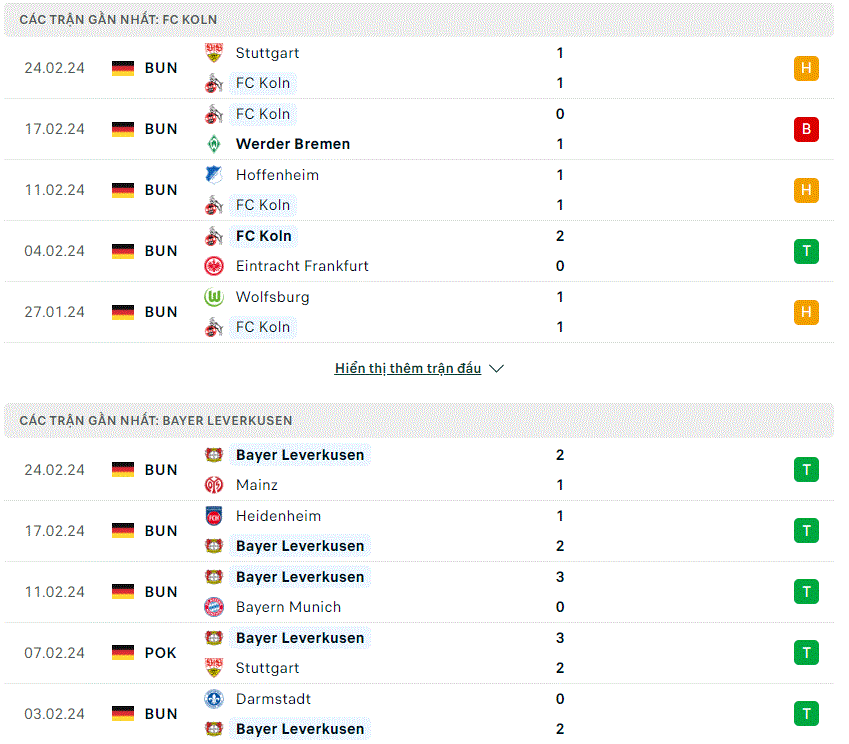Image resolution: width=849 pixels, height=744 pixels.
Task: Click the Darmstadt club crest
Action: pyautogui.click(x=214, y=699)
